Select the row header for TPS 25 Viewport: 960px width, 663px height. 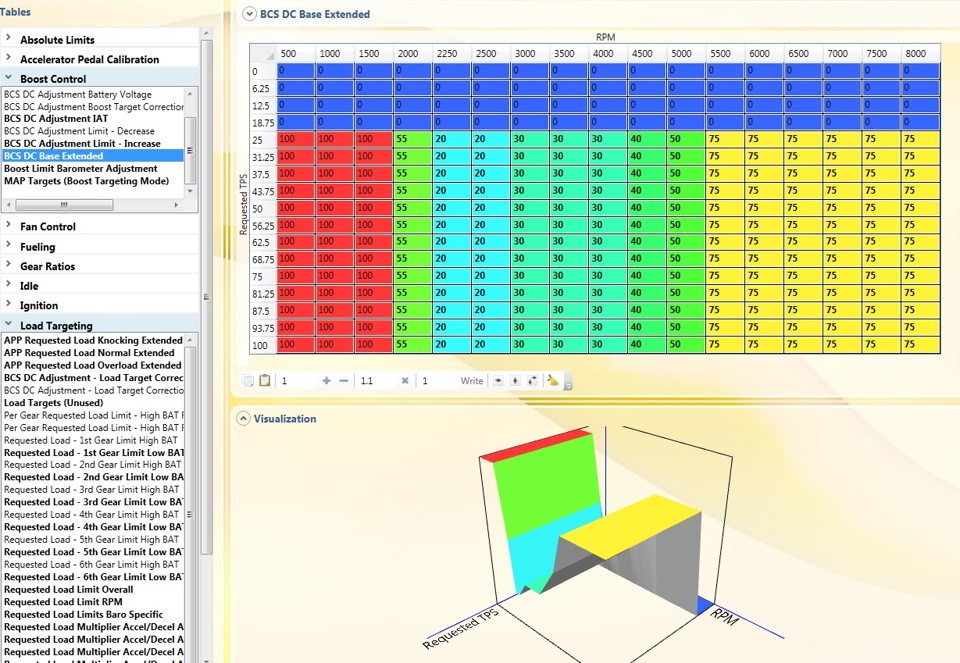[x=263, y=140]
